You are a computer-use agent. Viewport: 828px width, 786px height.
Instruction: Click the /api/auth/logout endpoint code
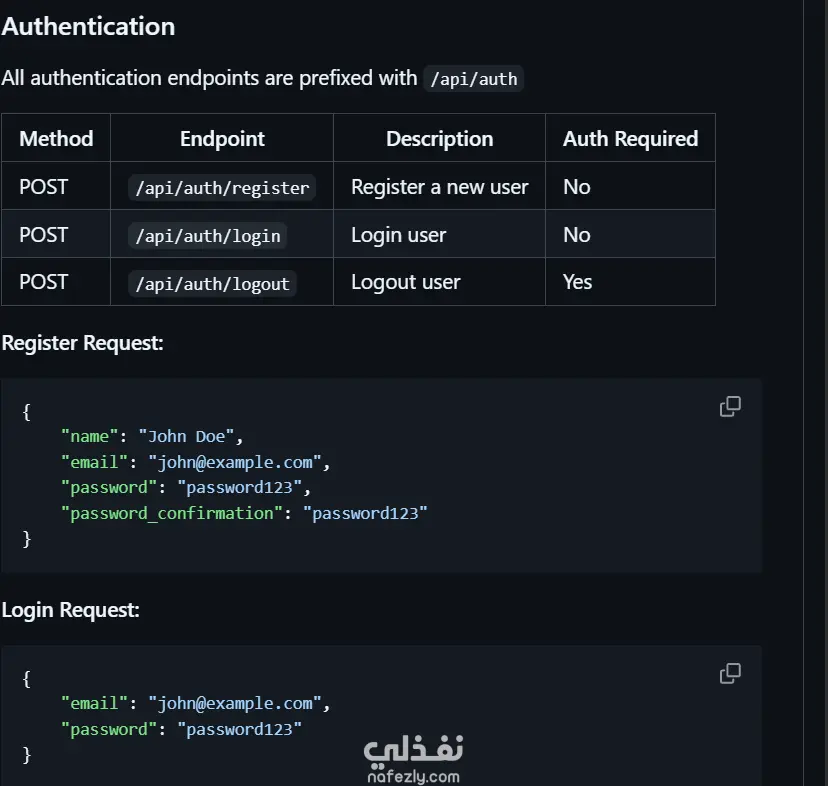(213, 283)
